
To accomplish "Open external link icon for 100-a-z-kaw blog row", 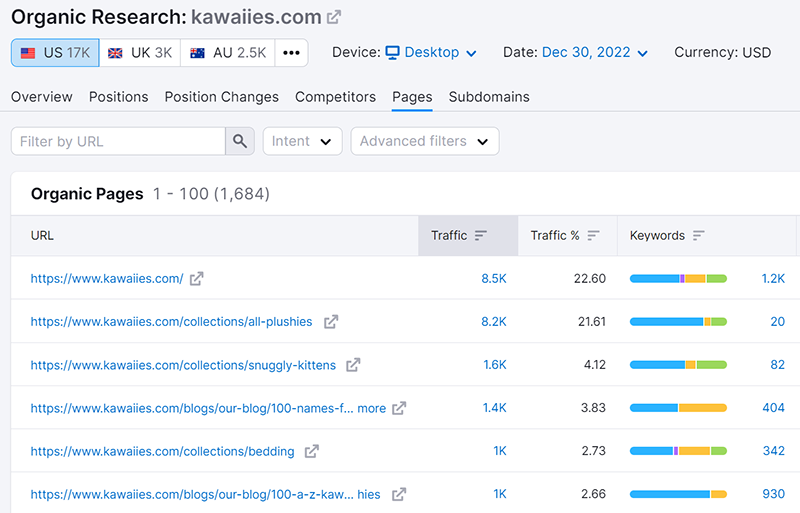I will [x=399, y=495].
